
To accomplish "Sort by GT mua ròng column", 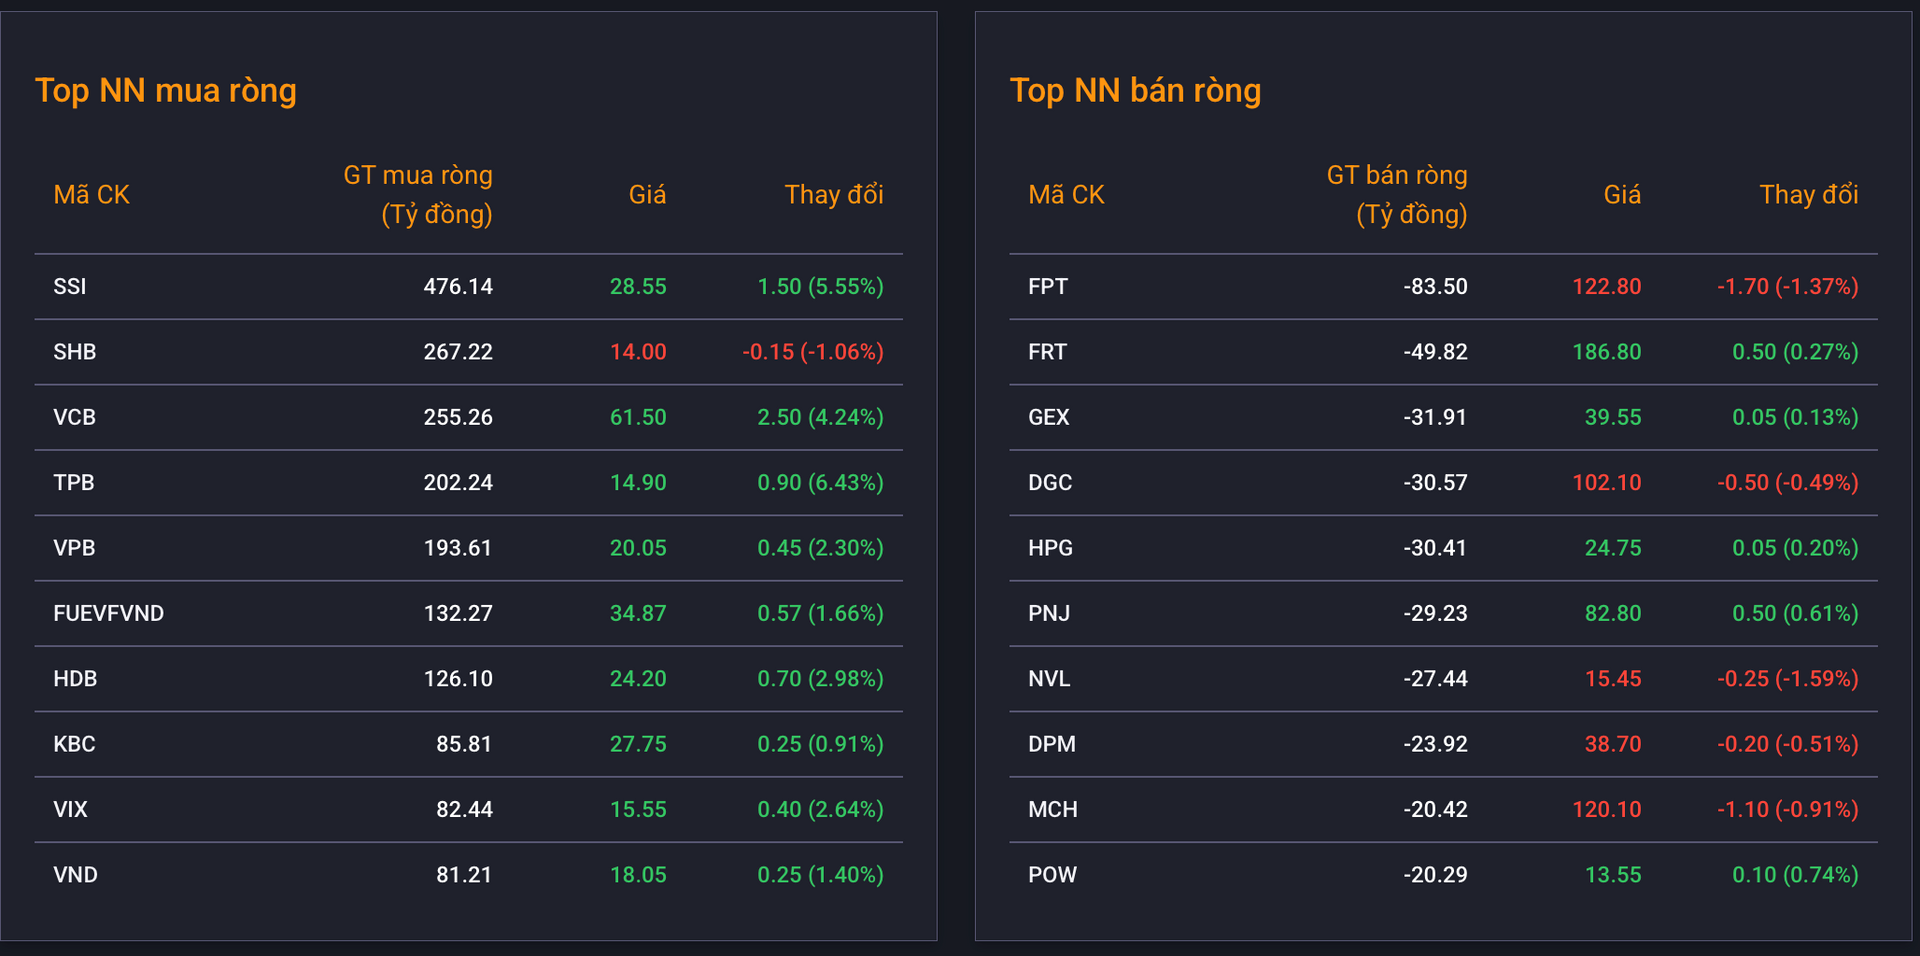I will click(x=418, y=195).
